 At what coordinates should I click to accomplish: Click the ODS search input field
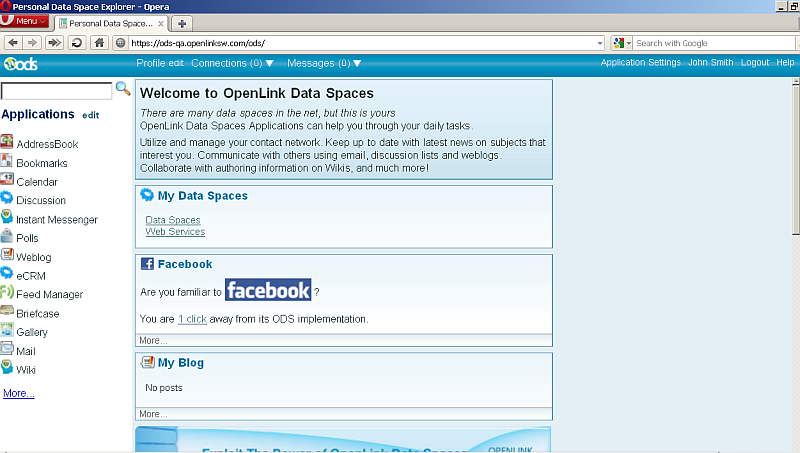pyautogui.click(x=56, y=91)
